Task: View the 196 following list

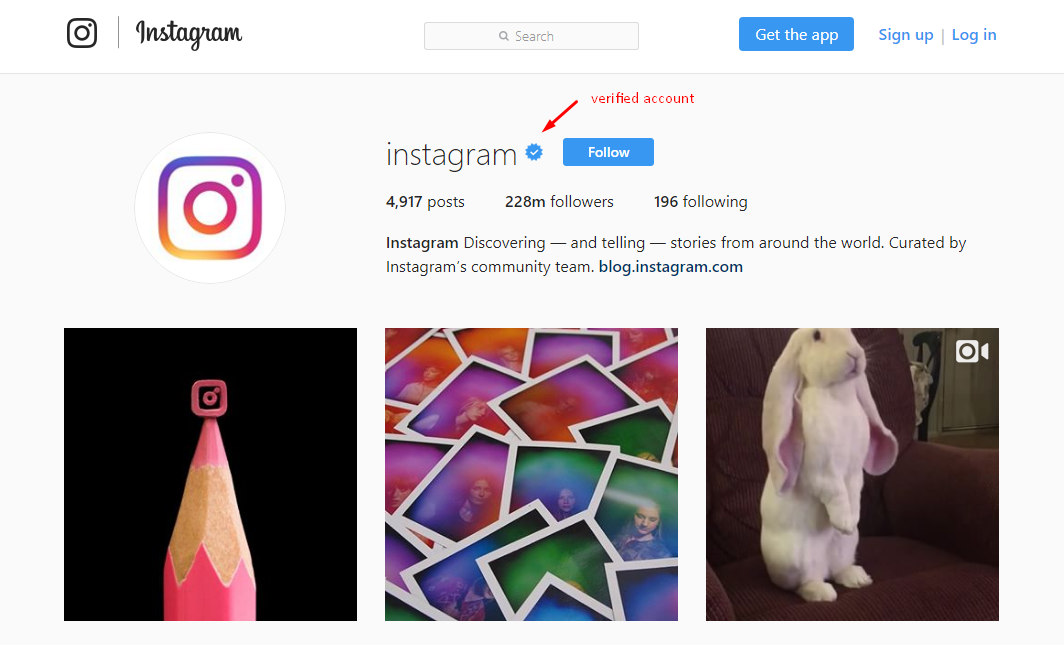Action: (x=700, y=201)
